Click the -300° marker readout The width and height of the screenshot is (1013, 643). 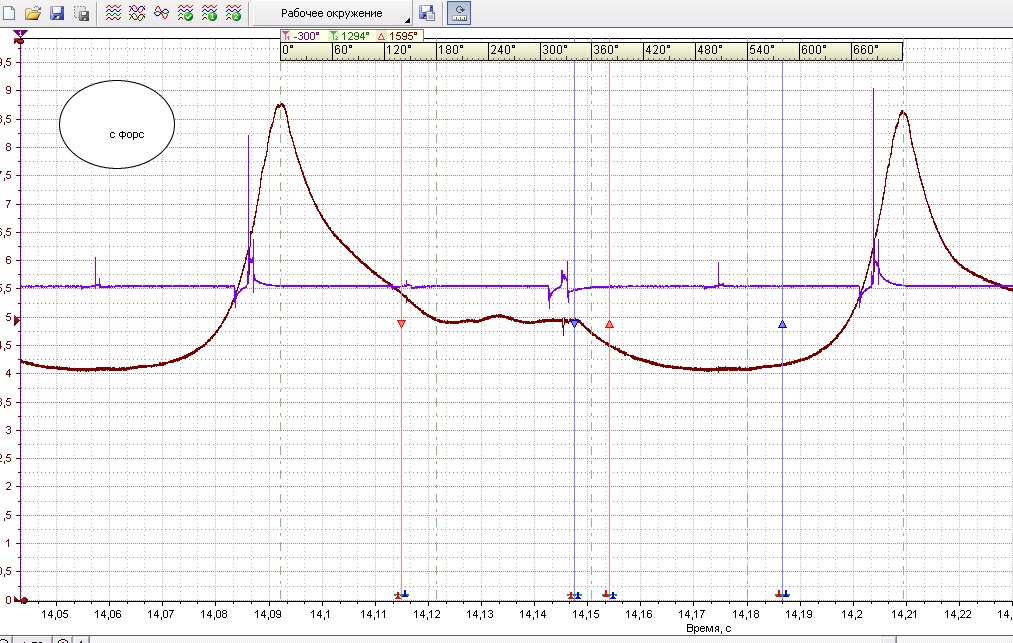[302, 36]
